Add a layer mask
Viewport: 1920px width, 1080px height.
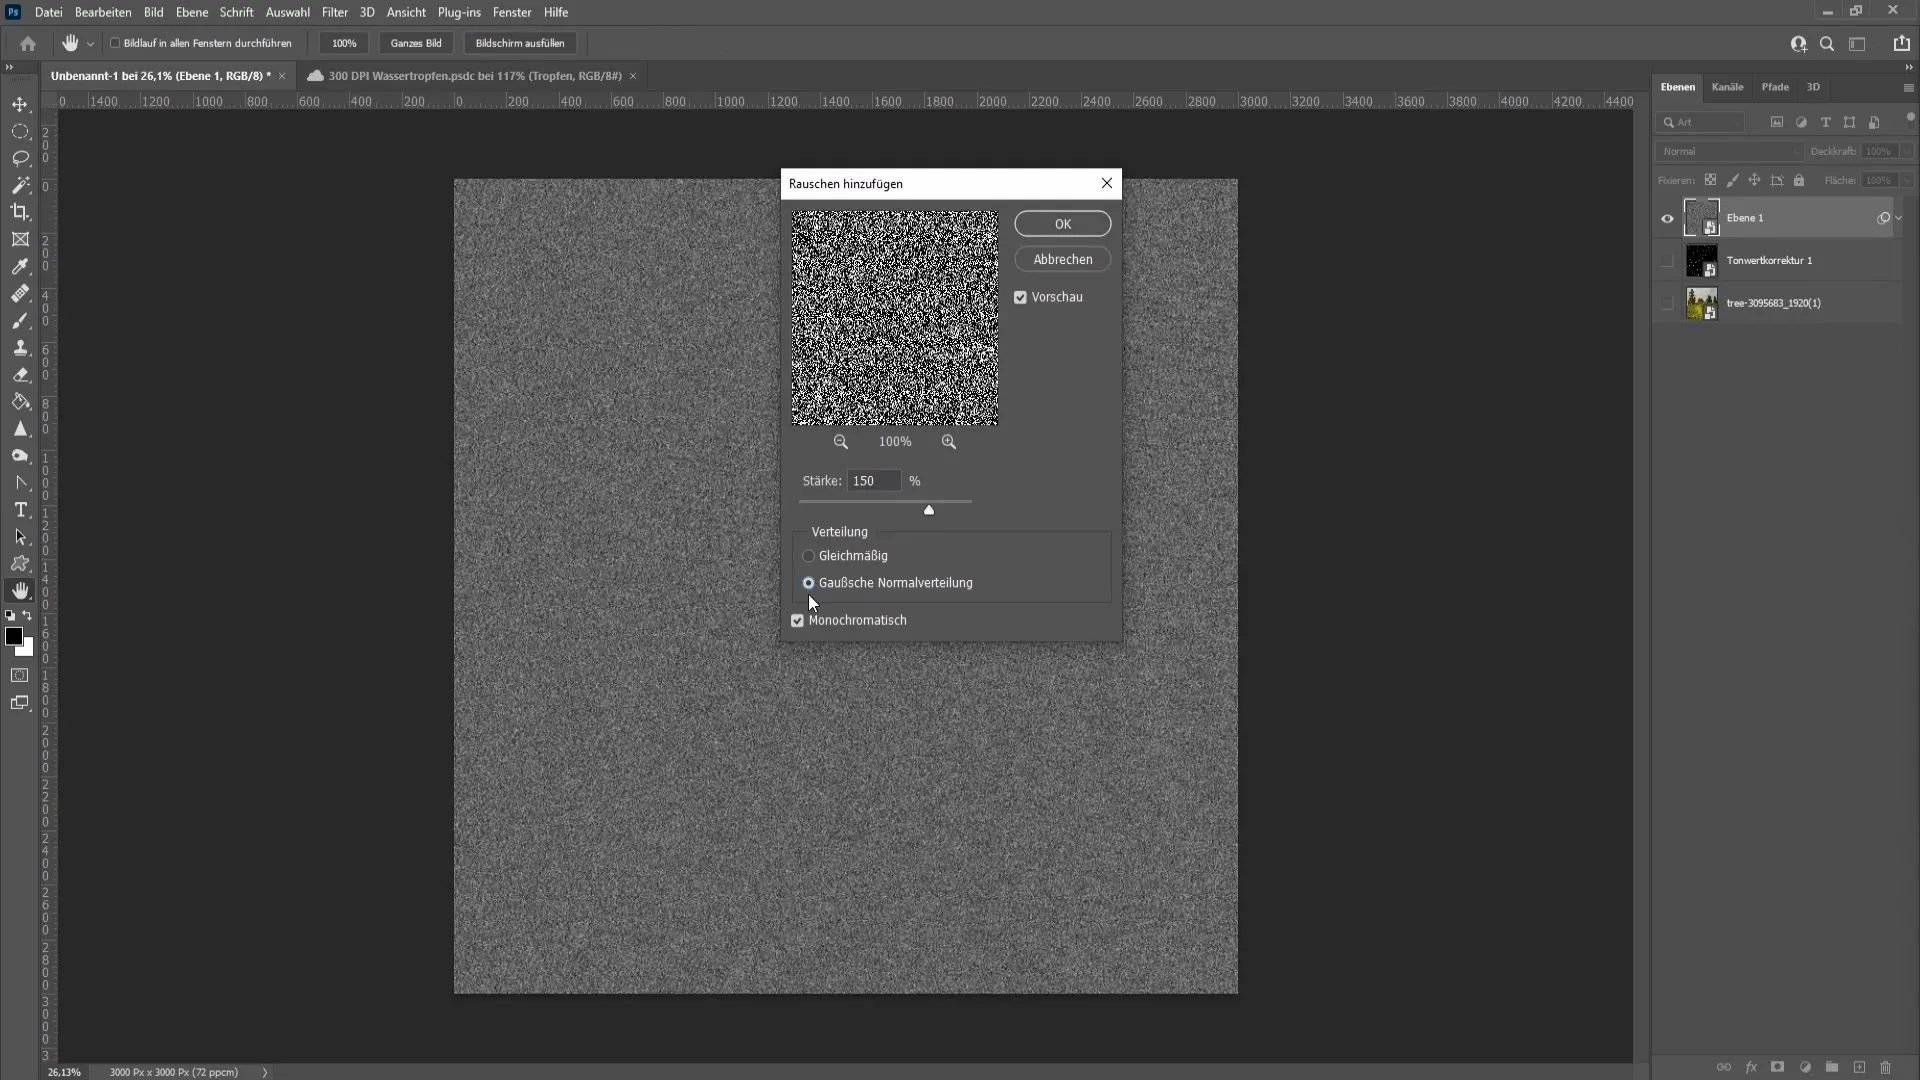tap(1777, 1067)
